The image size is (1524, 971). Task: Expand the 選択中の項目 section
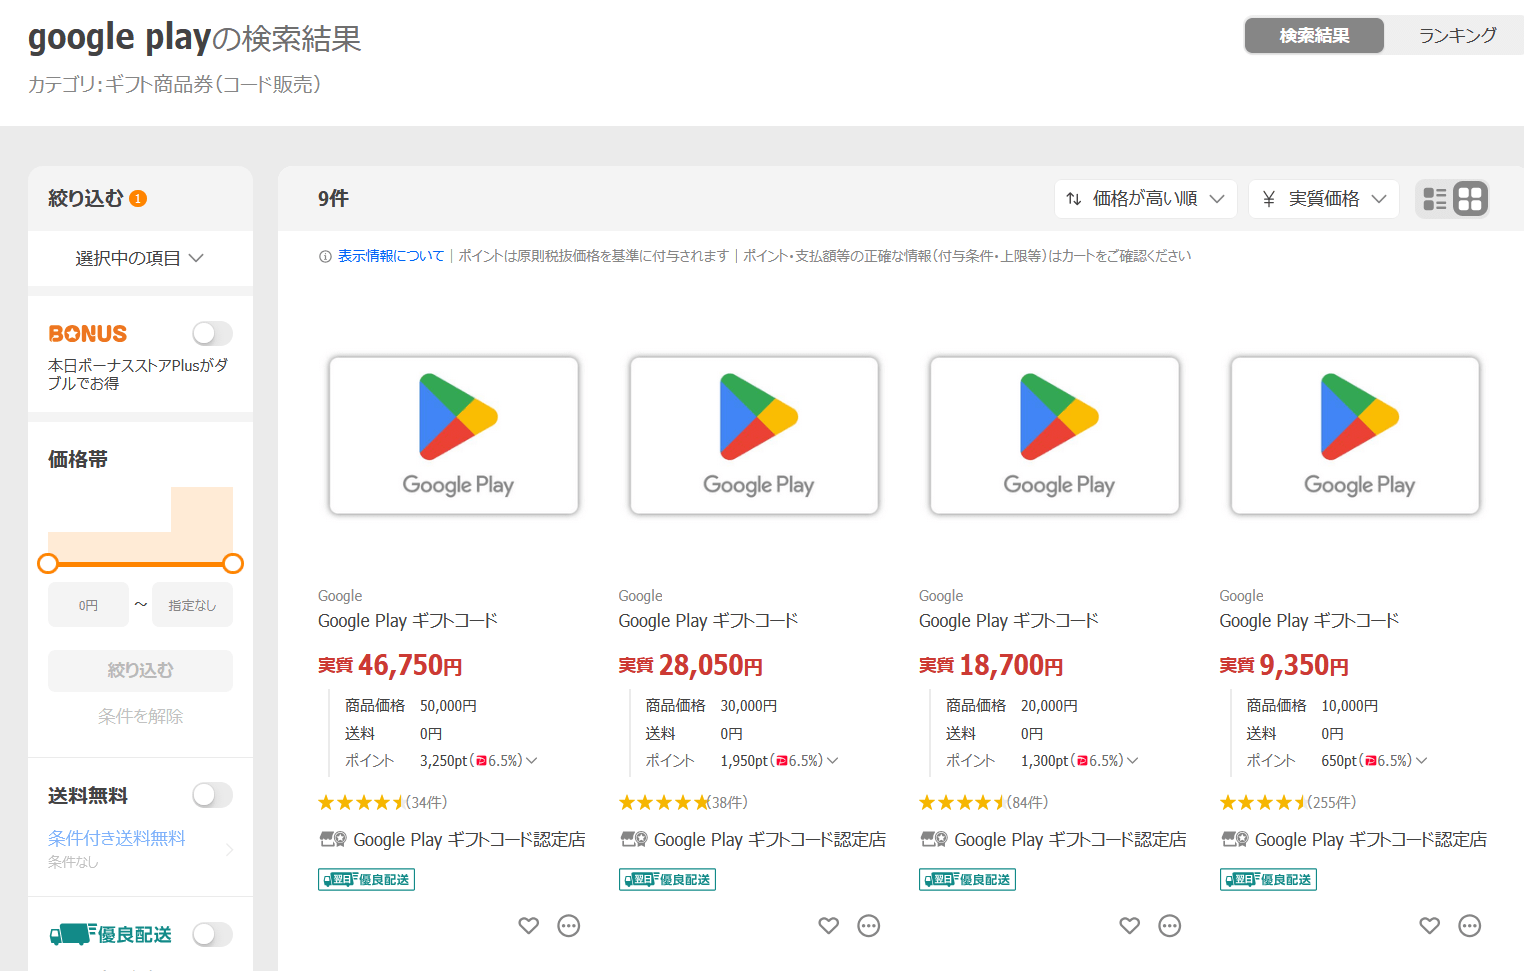tap(140, 258)
